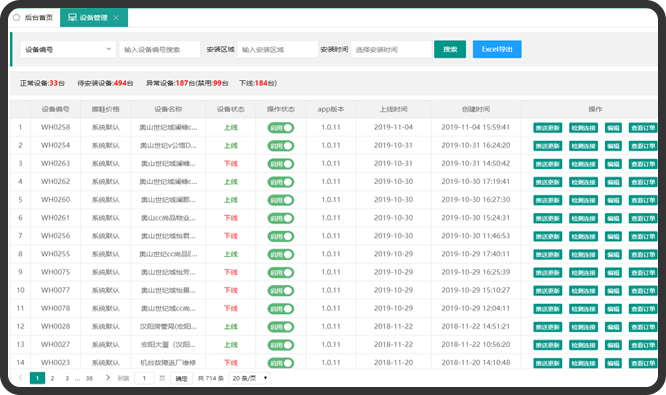The height and width of the screenshot is (395, 666).
Task: Click 检测连接 for device WH0028
Action: click(583, 327)
